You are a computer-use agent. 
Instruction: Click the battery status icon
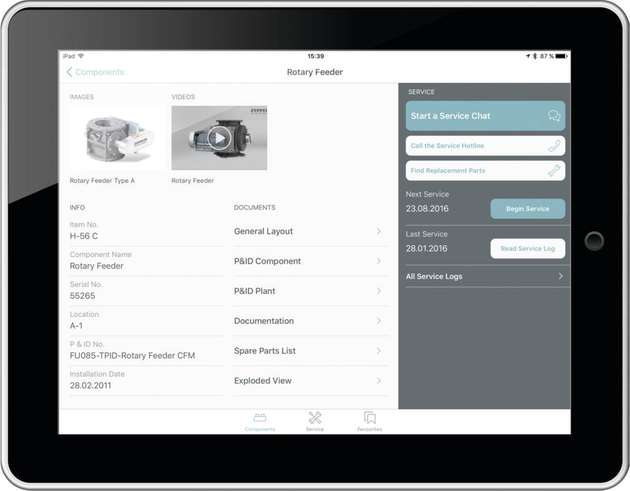[x=561, y=56]
